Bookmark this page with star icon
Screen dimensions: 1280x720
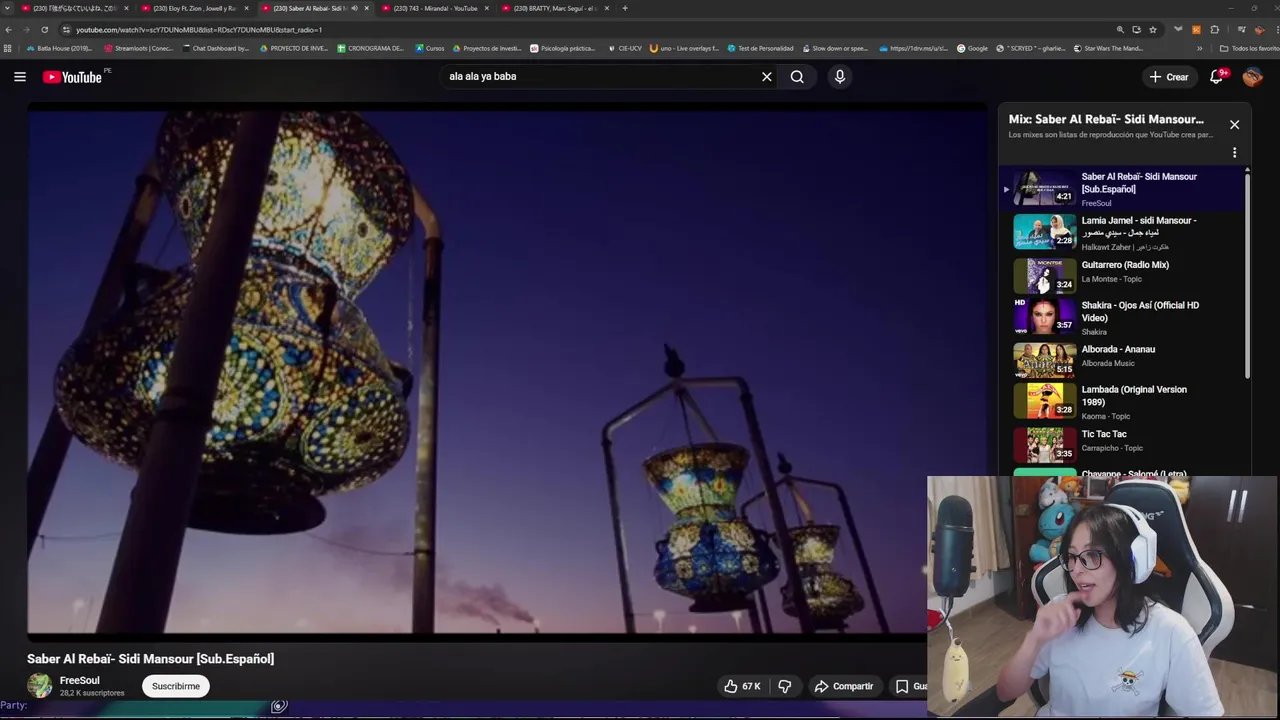coord(1153,30)
